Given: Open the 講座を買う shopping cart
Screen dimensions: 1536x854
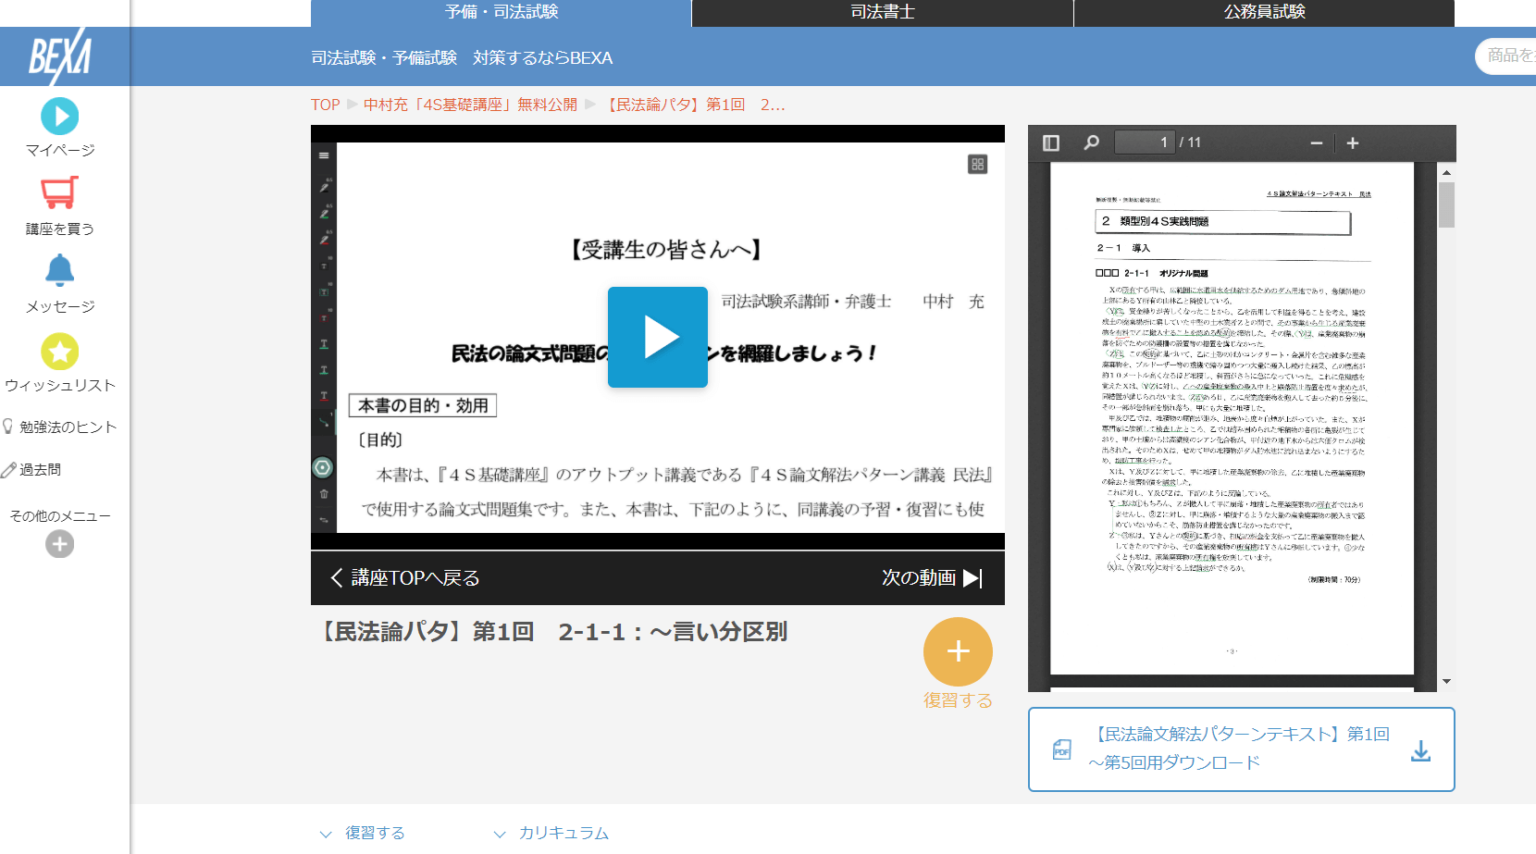Looking at the screenshot, I should pyautogui.click(x=60, y=206).
